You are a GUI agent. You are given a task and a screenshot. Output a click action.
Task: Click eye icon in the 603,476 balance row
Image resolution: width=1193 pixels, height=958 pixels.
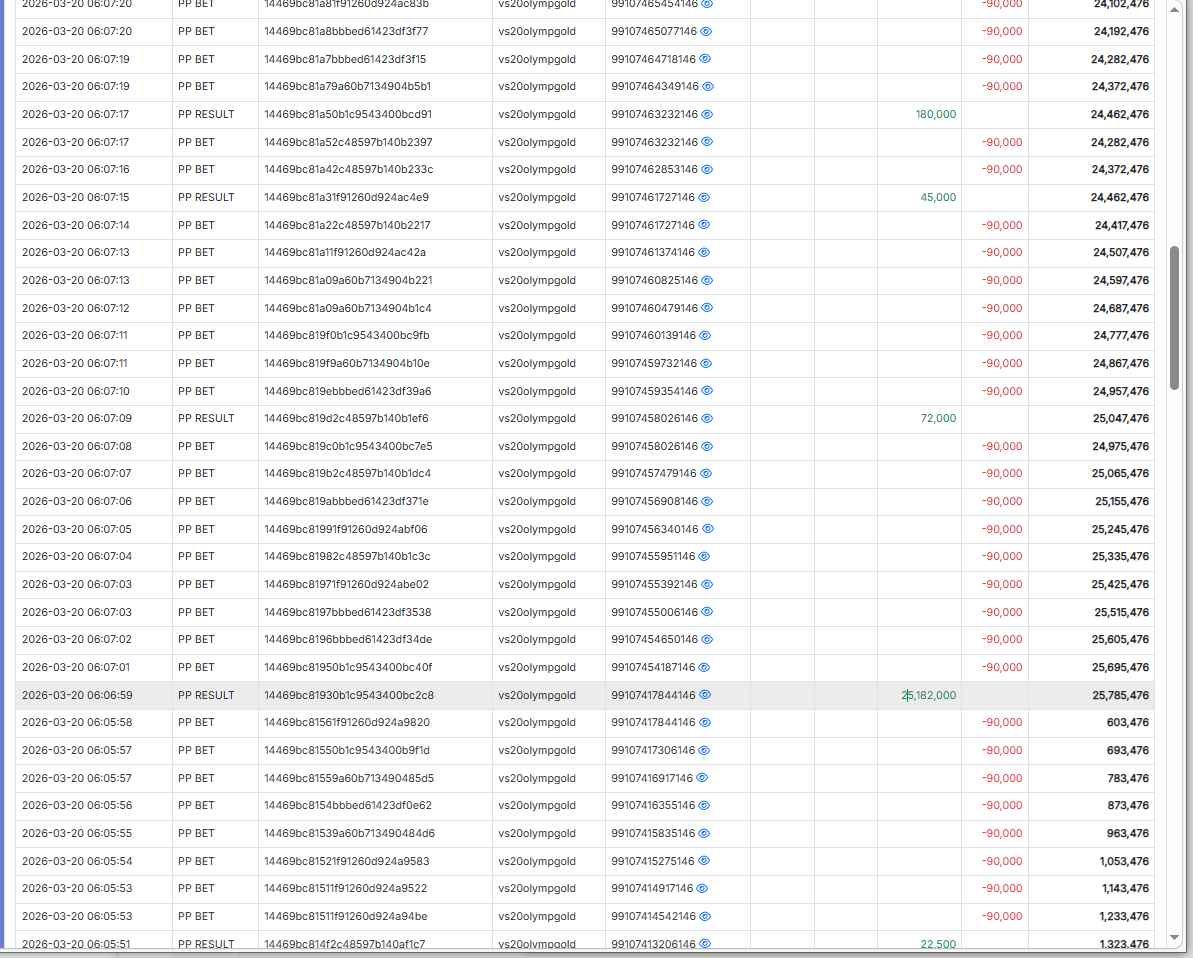705,722
